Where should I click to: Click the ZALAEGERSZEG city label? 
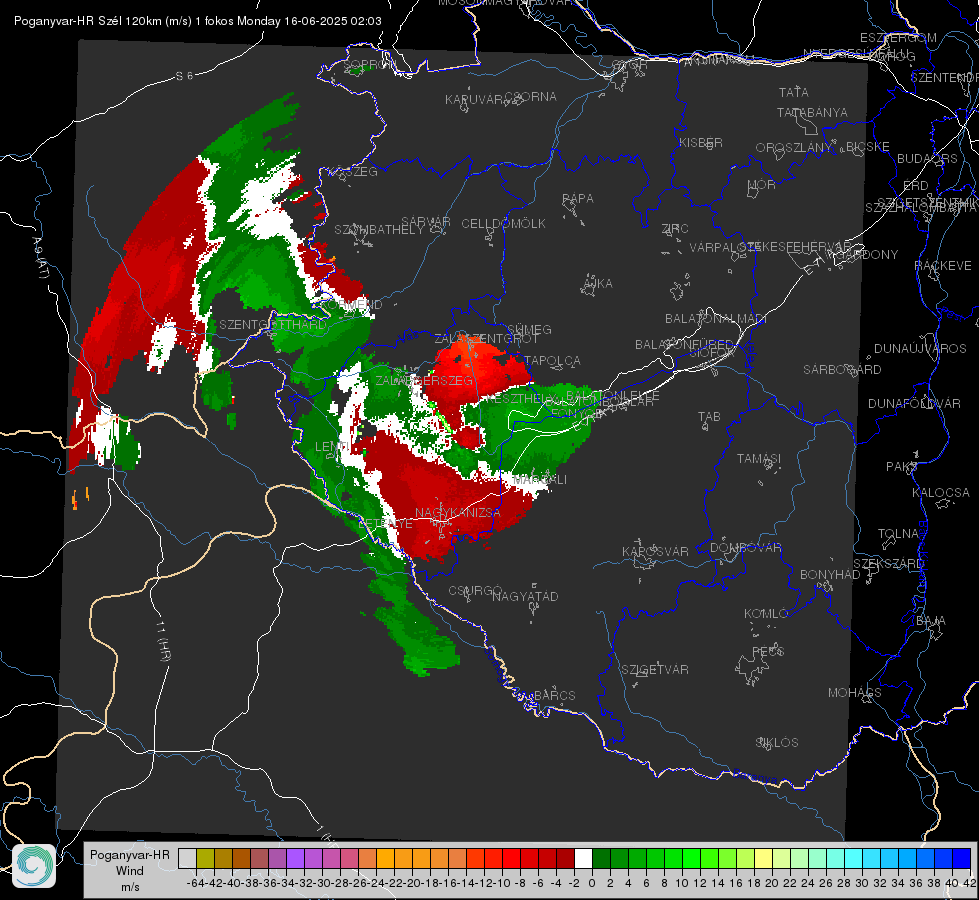tap(424, 380)
